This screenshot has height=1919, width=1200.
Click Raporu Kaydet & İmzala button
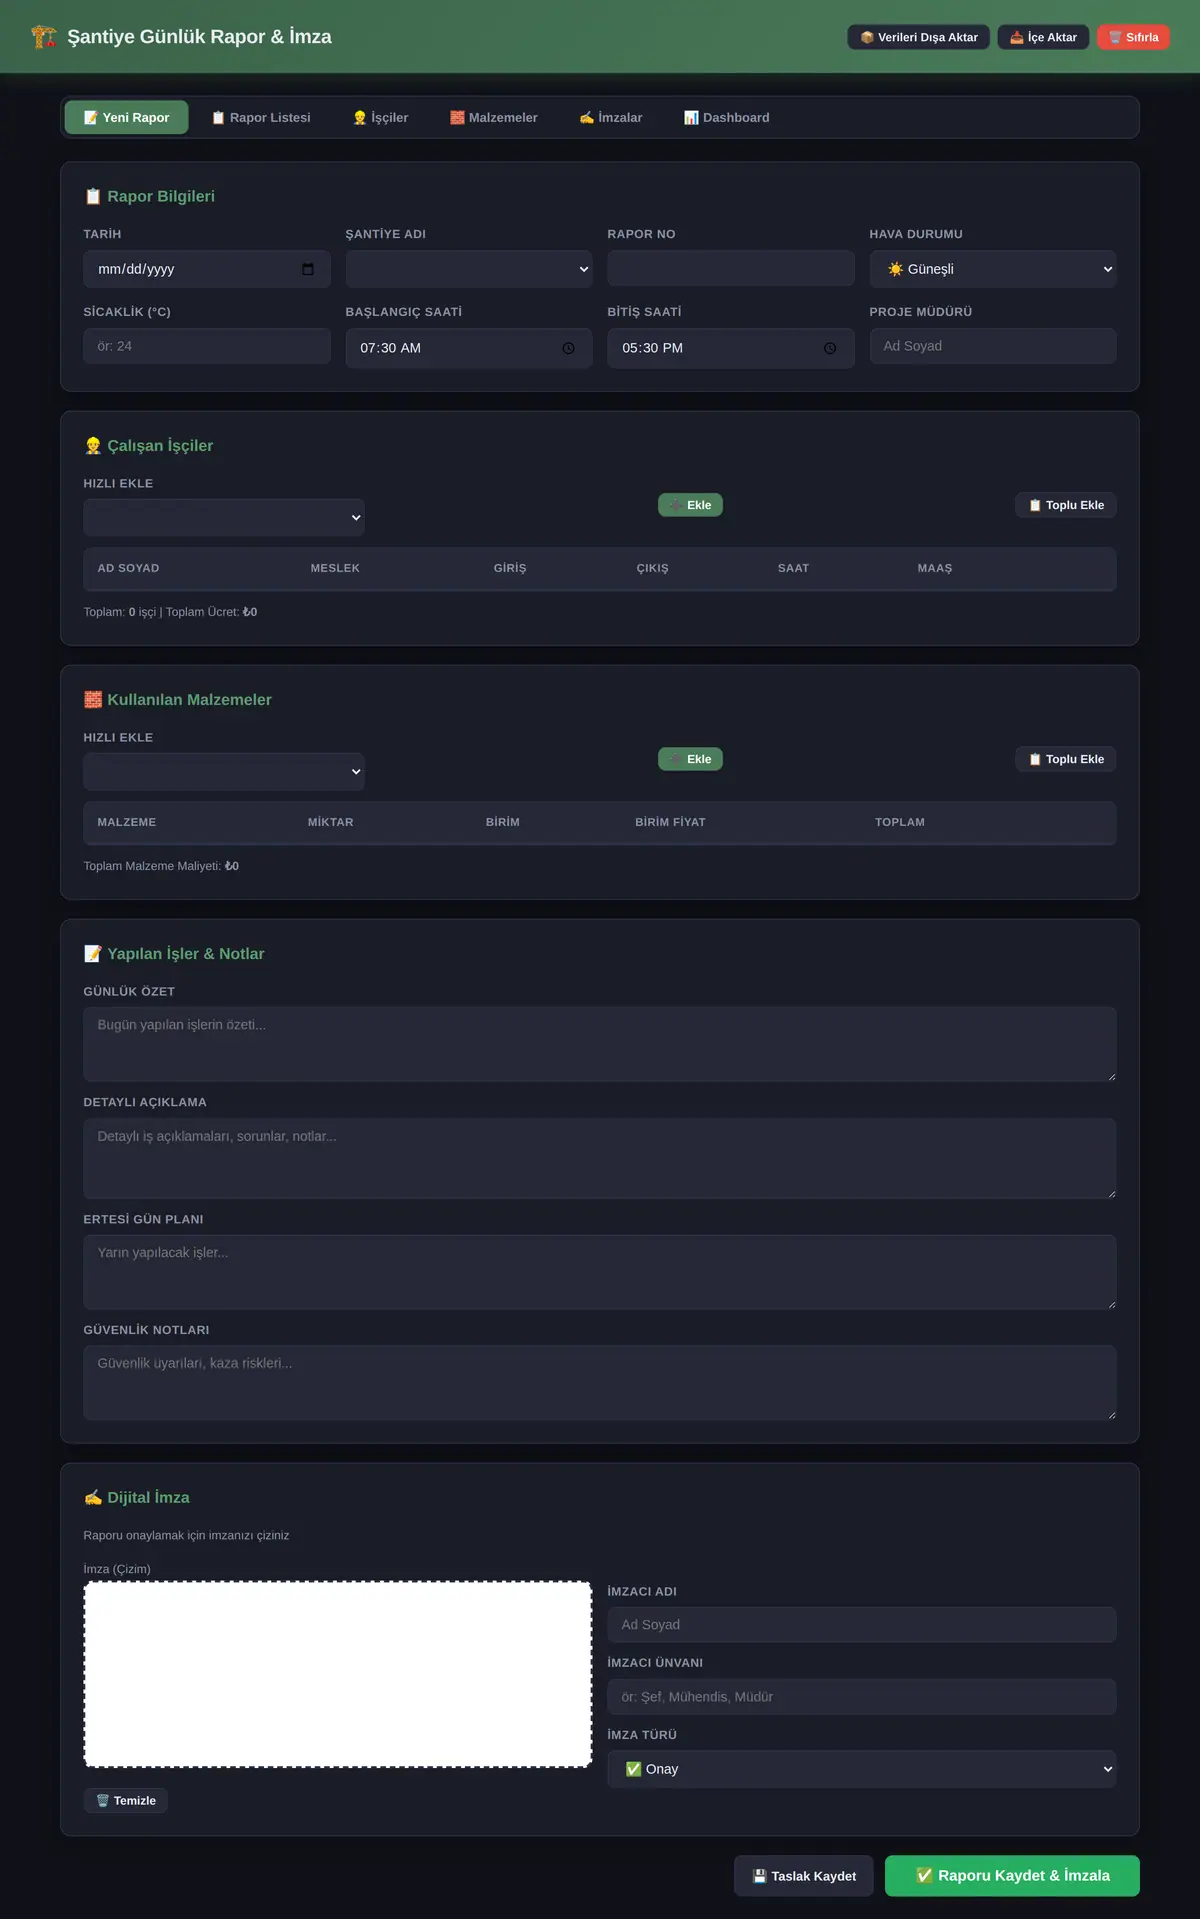click(1012, 1876)
